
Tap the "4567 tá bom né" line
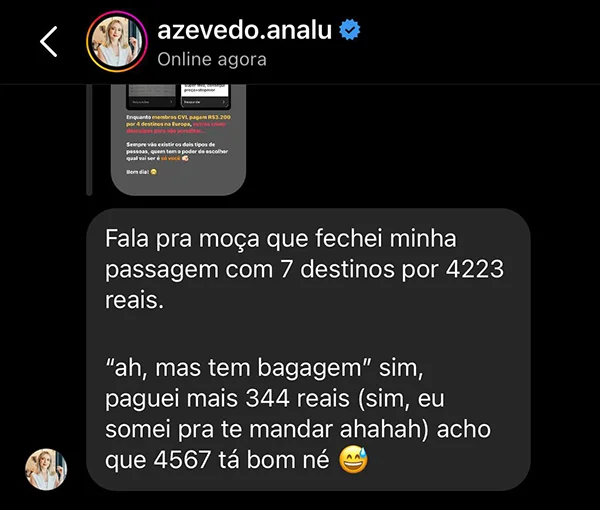[x=236, y=459]
